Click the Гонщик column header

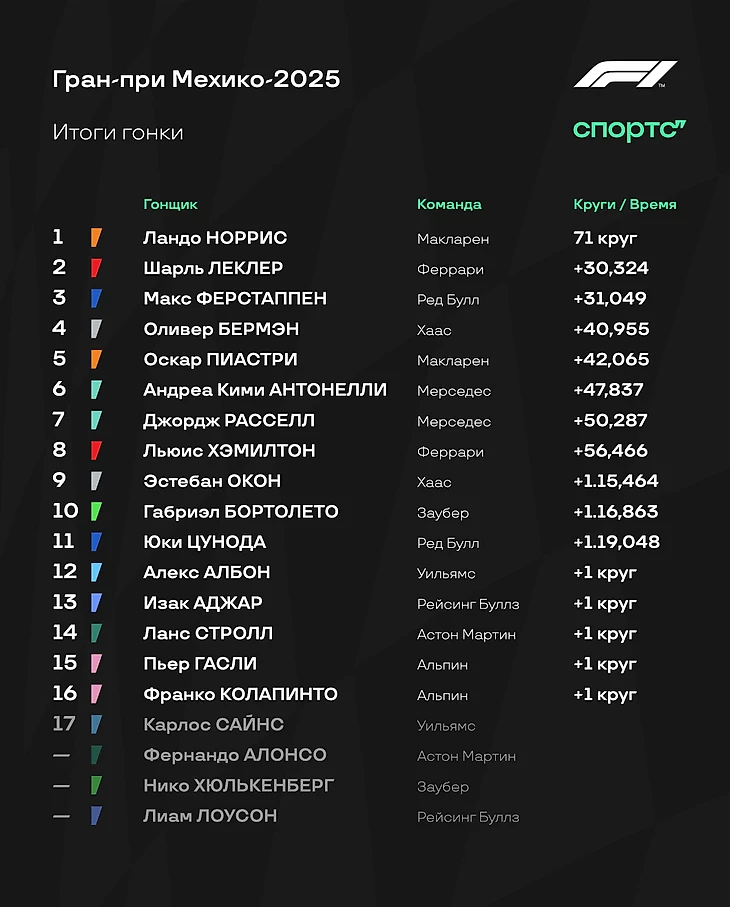coord(170,204)
